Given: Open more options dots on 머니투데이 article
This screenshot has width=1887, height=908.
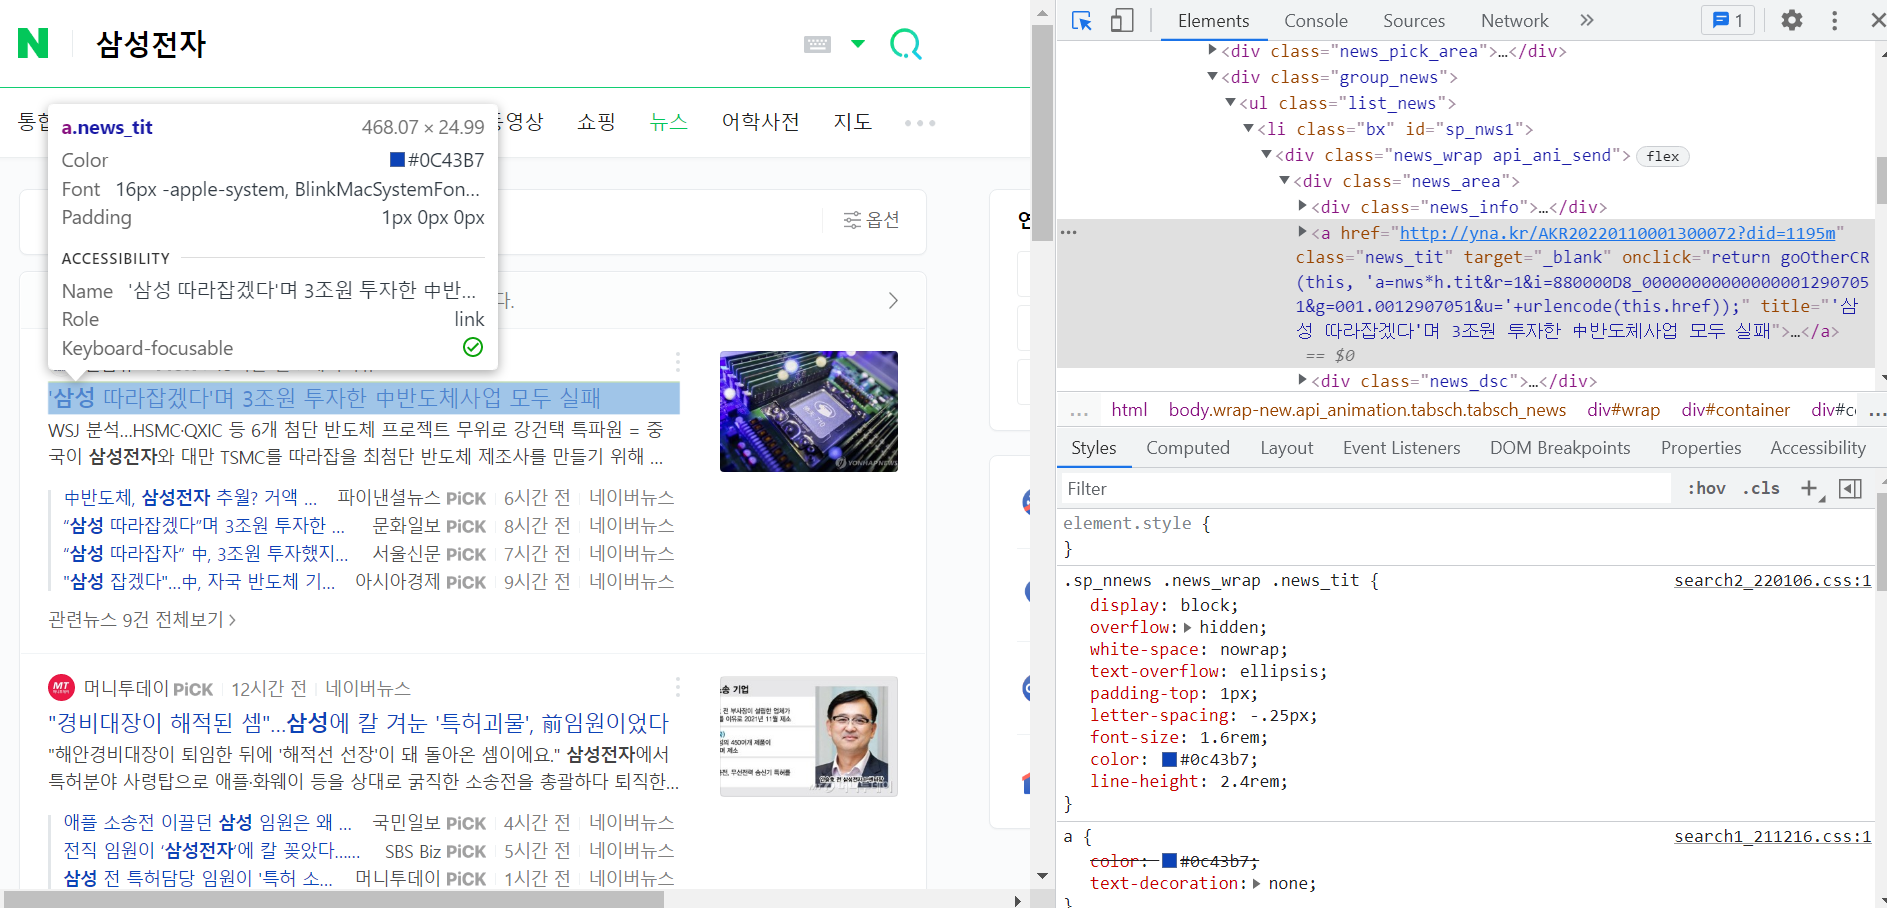Looking at the screenshot, I should tap(677, 687).
